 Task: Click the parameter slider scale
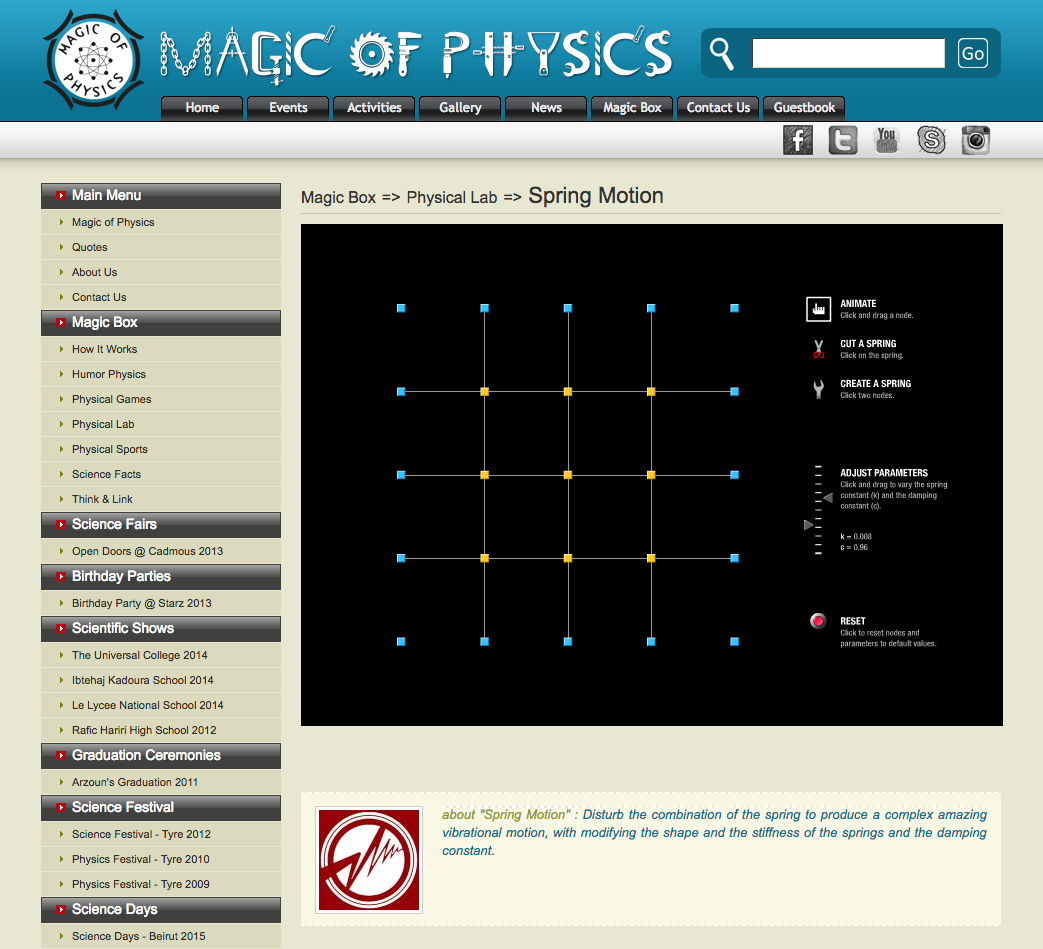(818, 510)
